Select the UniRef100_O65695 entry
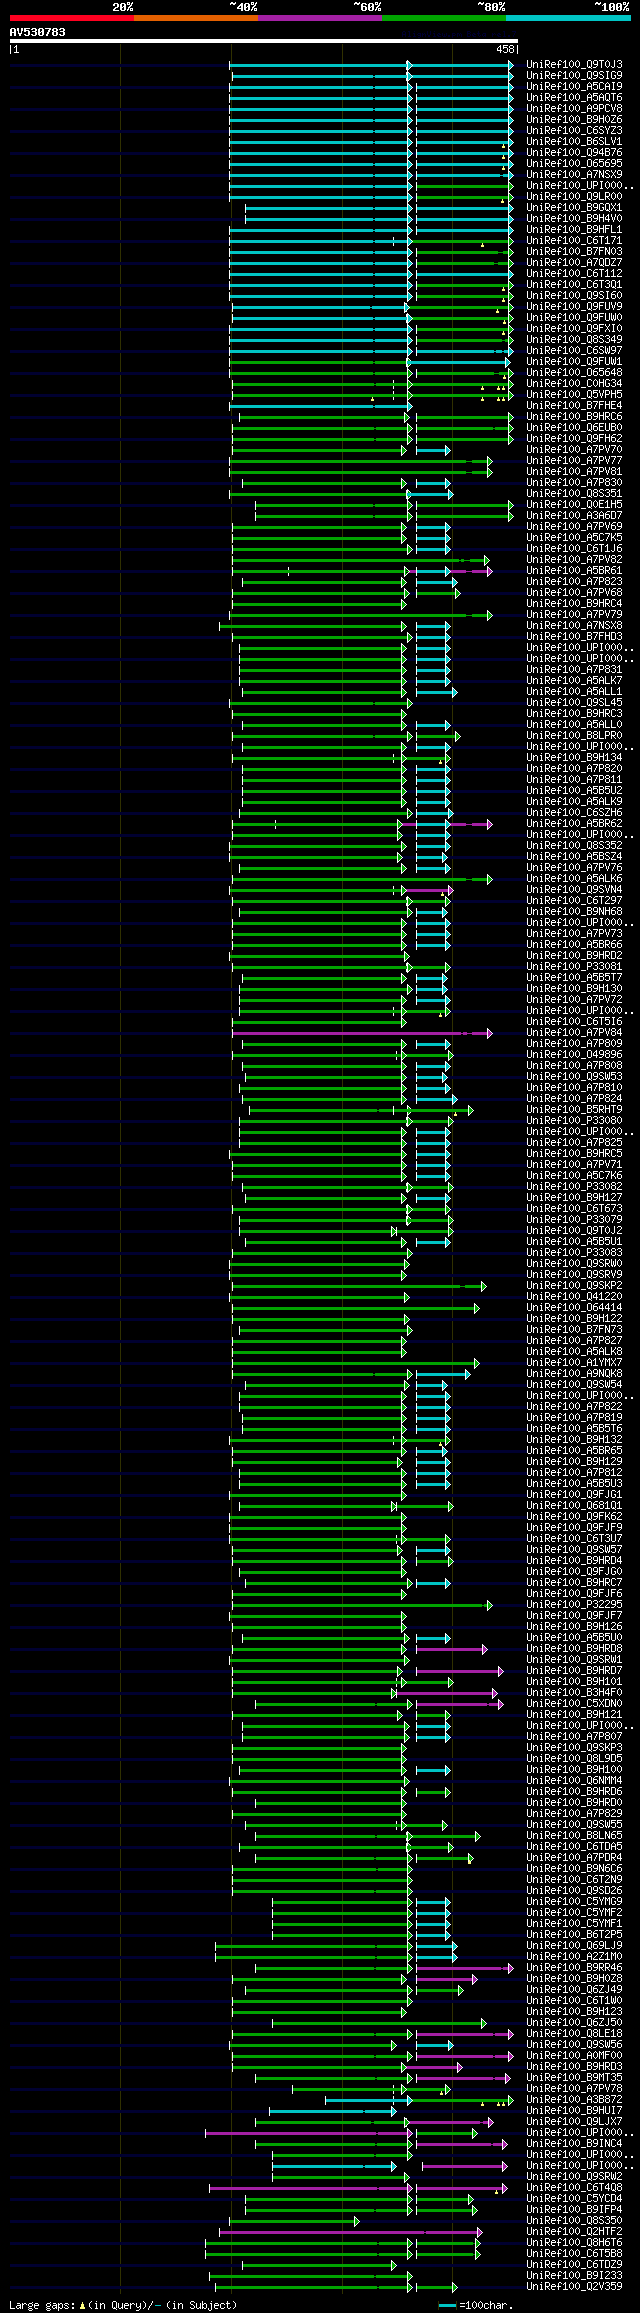 coord(574,163)
